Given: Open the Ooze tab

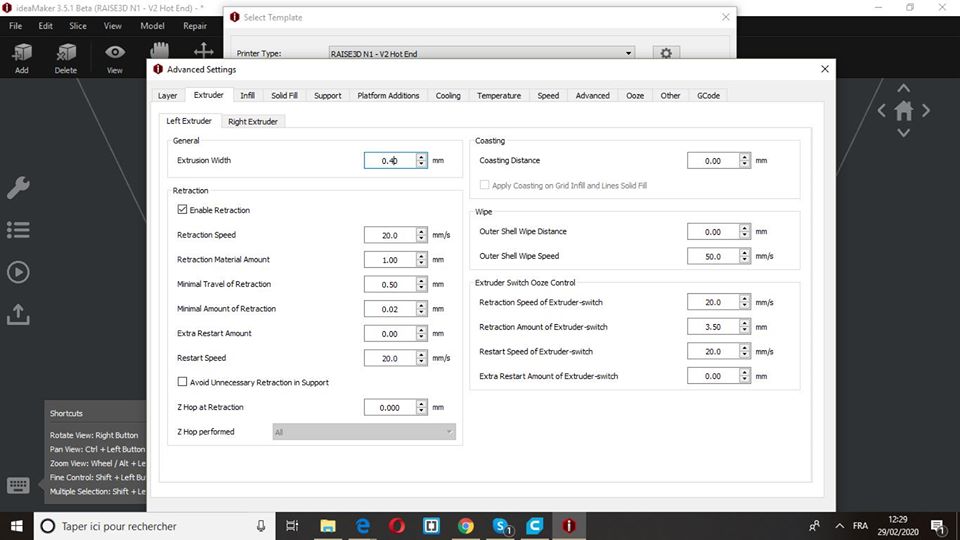Looking at the screenshot, I should tap(635, 96).
